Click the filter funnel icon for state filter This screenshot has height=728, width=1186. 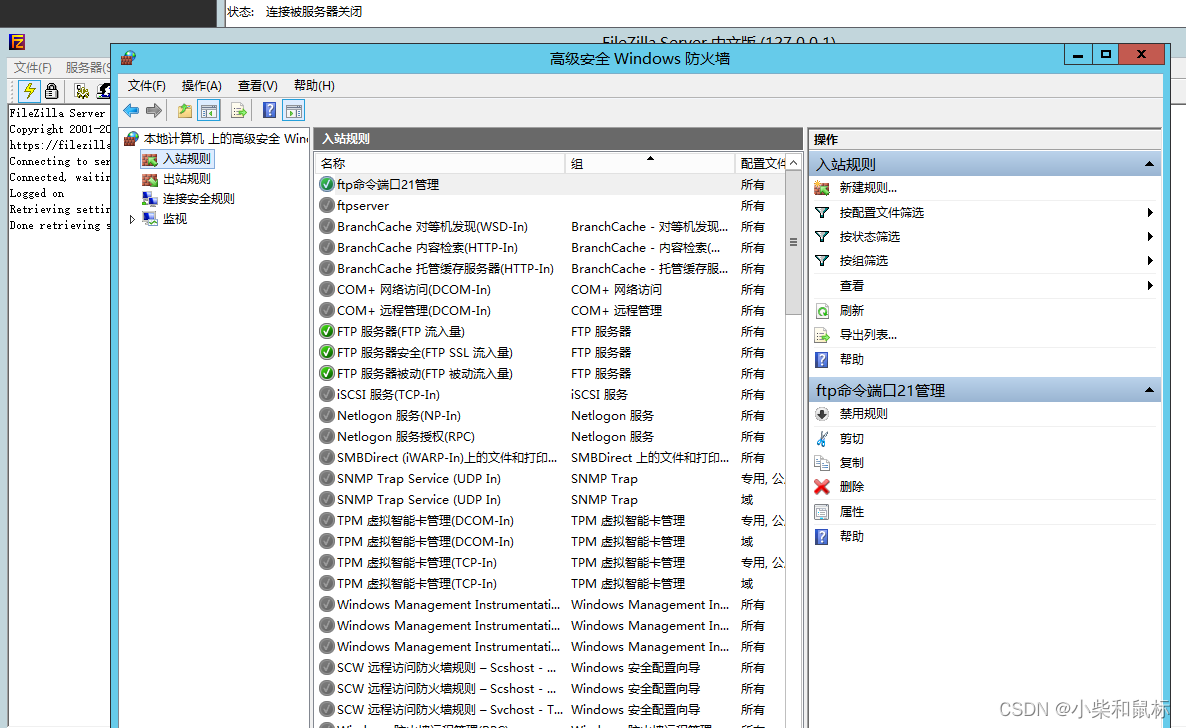point(822,237)
